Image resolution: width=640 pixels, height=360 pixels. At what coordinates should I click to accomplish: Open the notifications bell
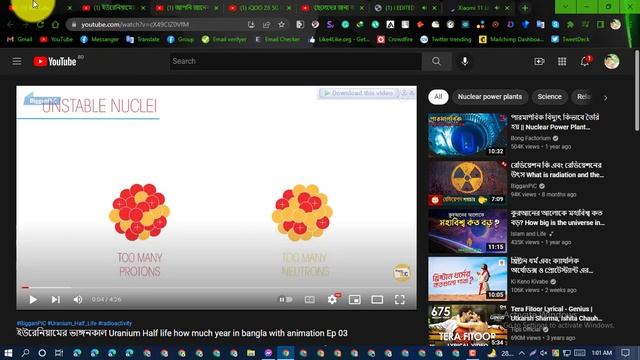coord(584,61)
